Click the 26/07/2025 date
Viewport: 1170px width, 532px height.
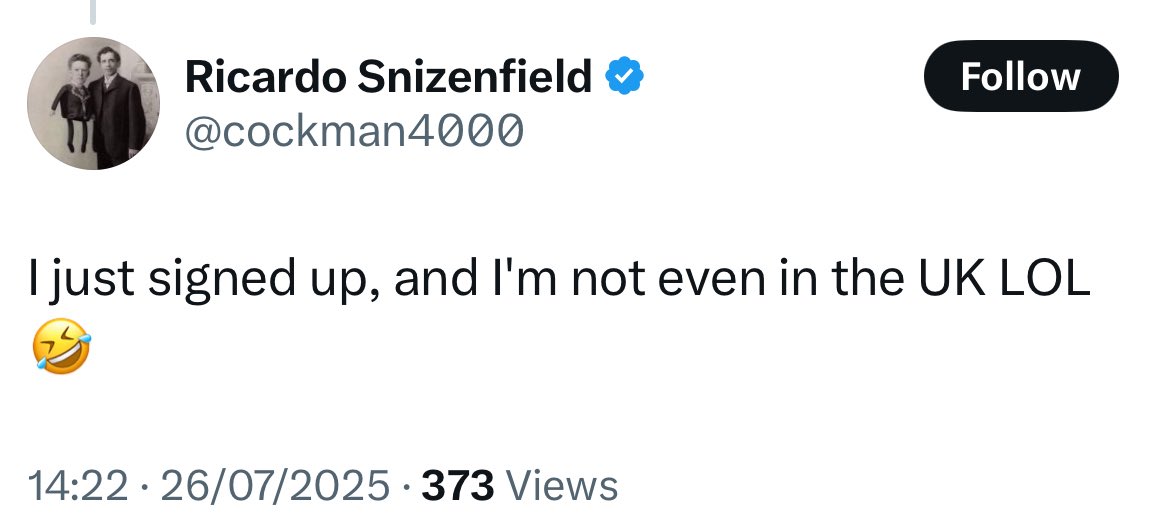(x=275, y=486)
